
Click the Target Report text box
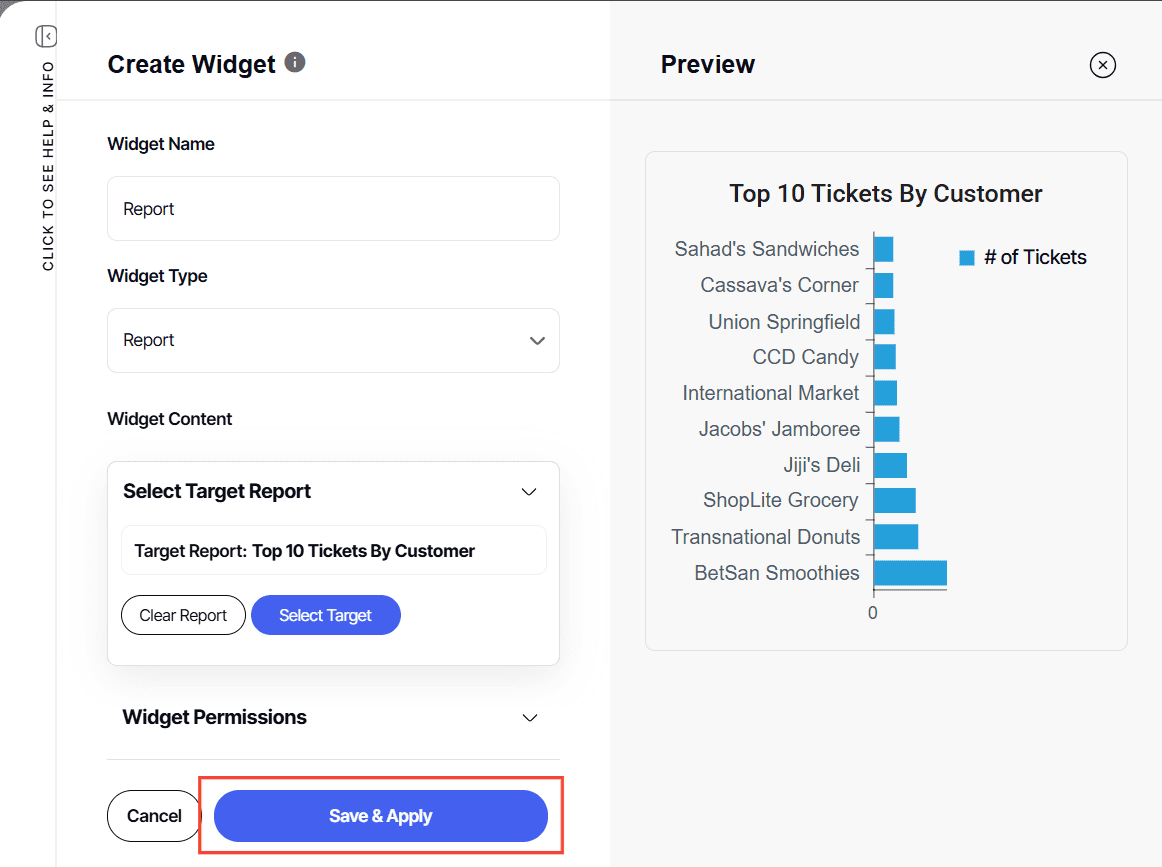tap(333, 551)
